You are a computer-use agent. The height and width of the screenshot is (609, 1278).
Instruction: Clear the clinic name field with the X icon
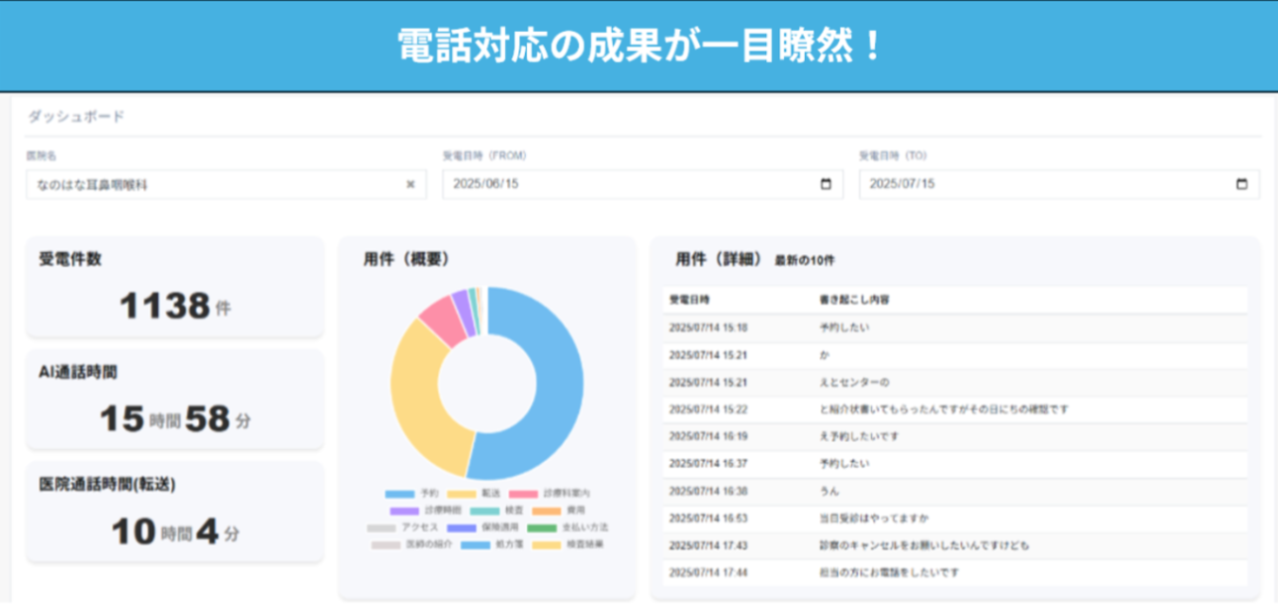pyautogui.click(x=410, y=184)
